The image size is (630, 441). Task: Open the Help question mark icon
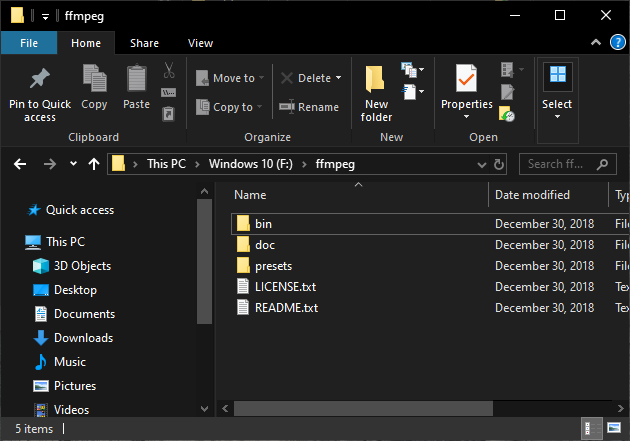tap(615, 43)
